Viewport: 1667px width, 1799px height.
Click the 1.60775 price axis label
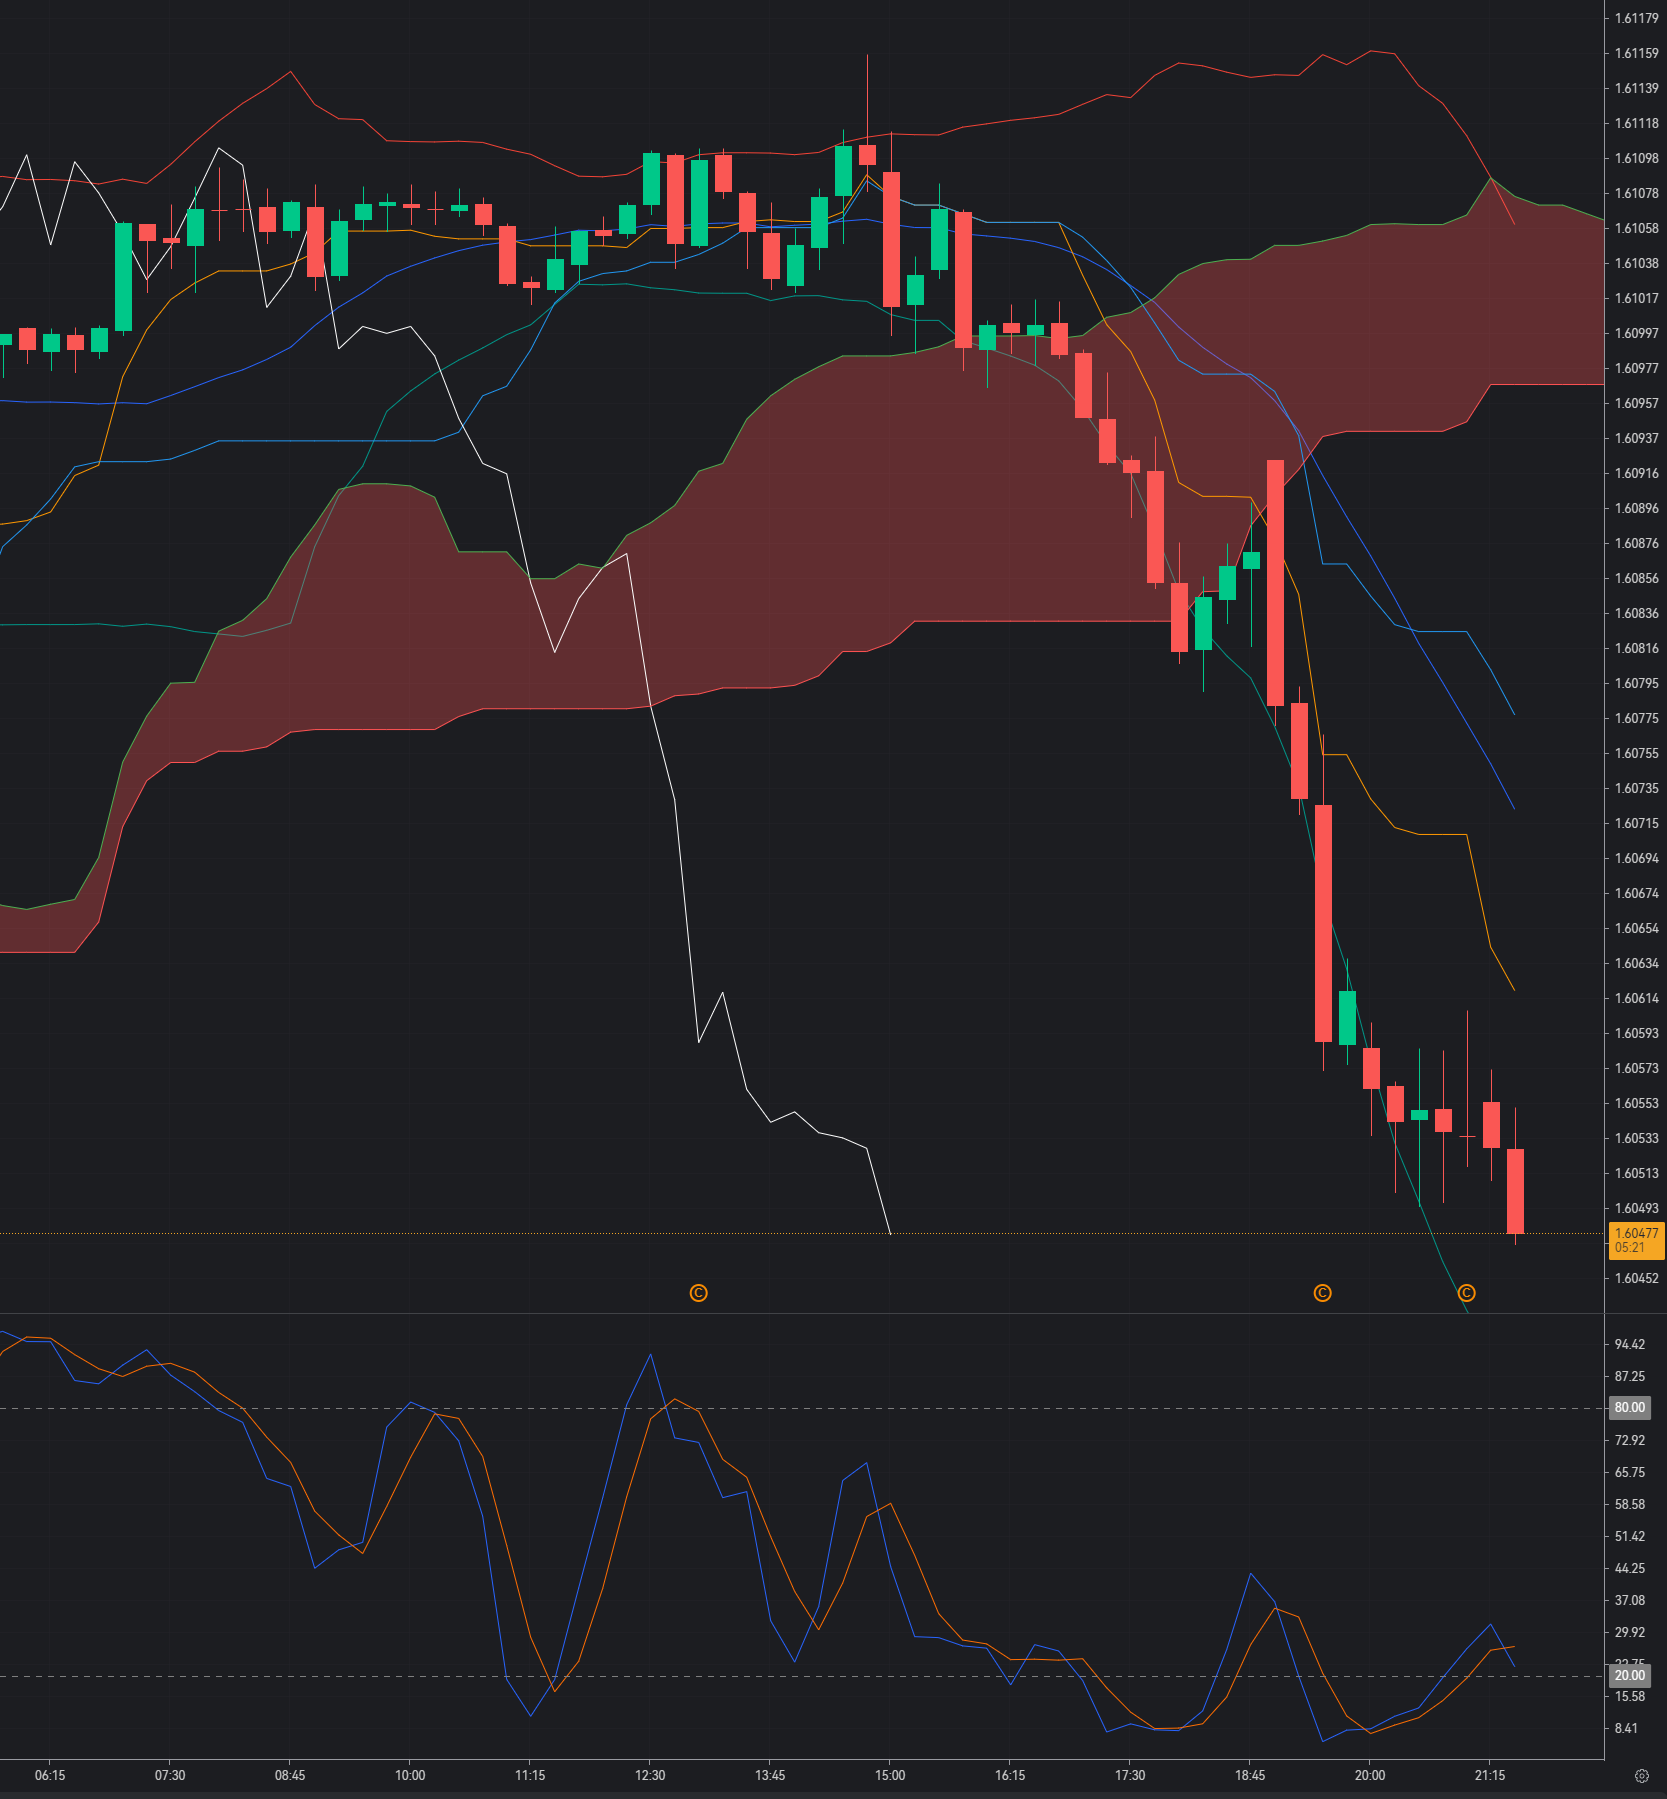pyautogui.click(x=1636, y=718)
